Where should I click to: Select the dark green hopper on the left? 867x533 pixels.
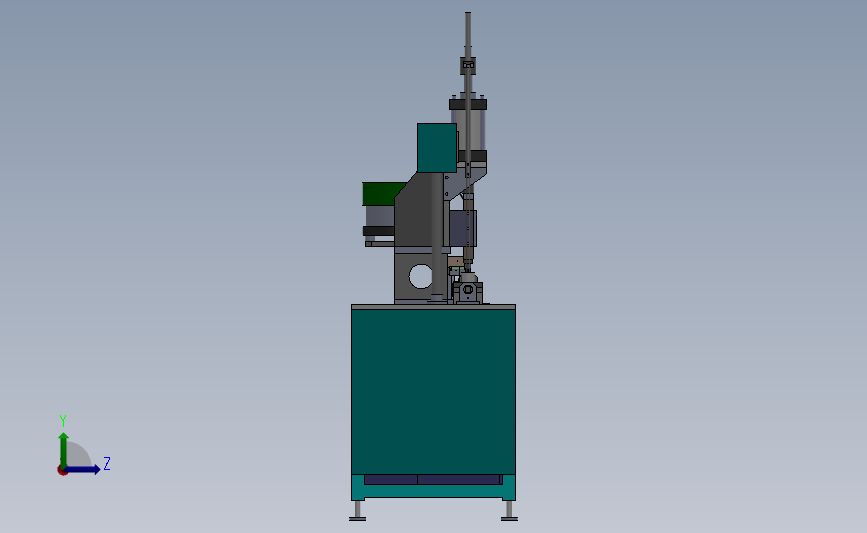[x=382, y=194]
